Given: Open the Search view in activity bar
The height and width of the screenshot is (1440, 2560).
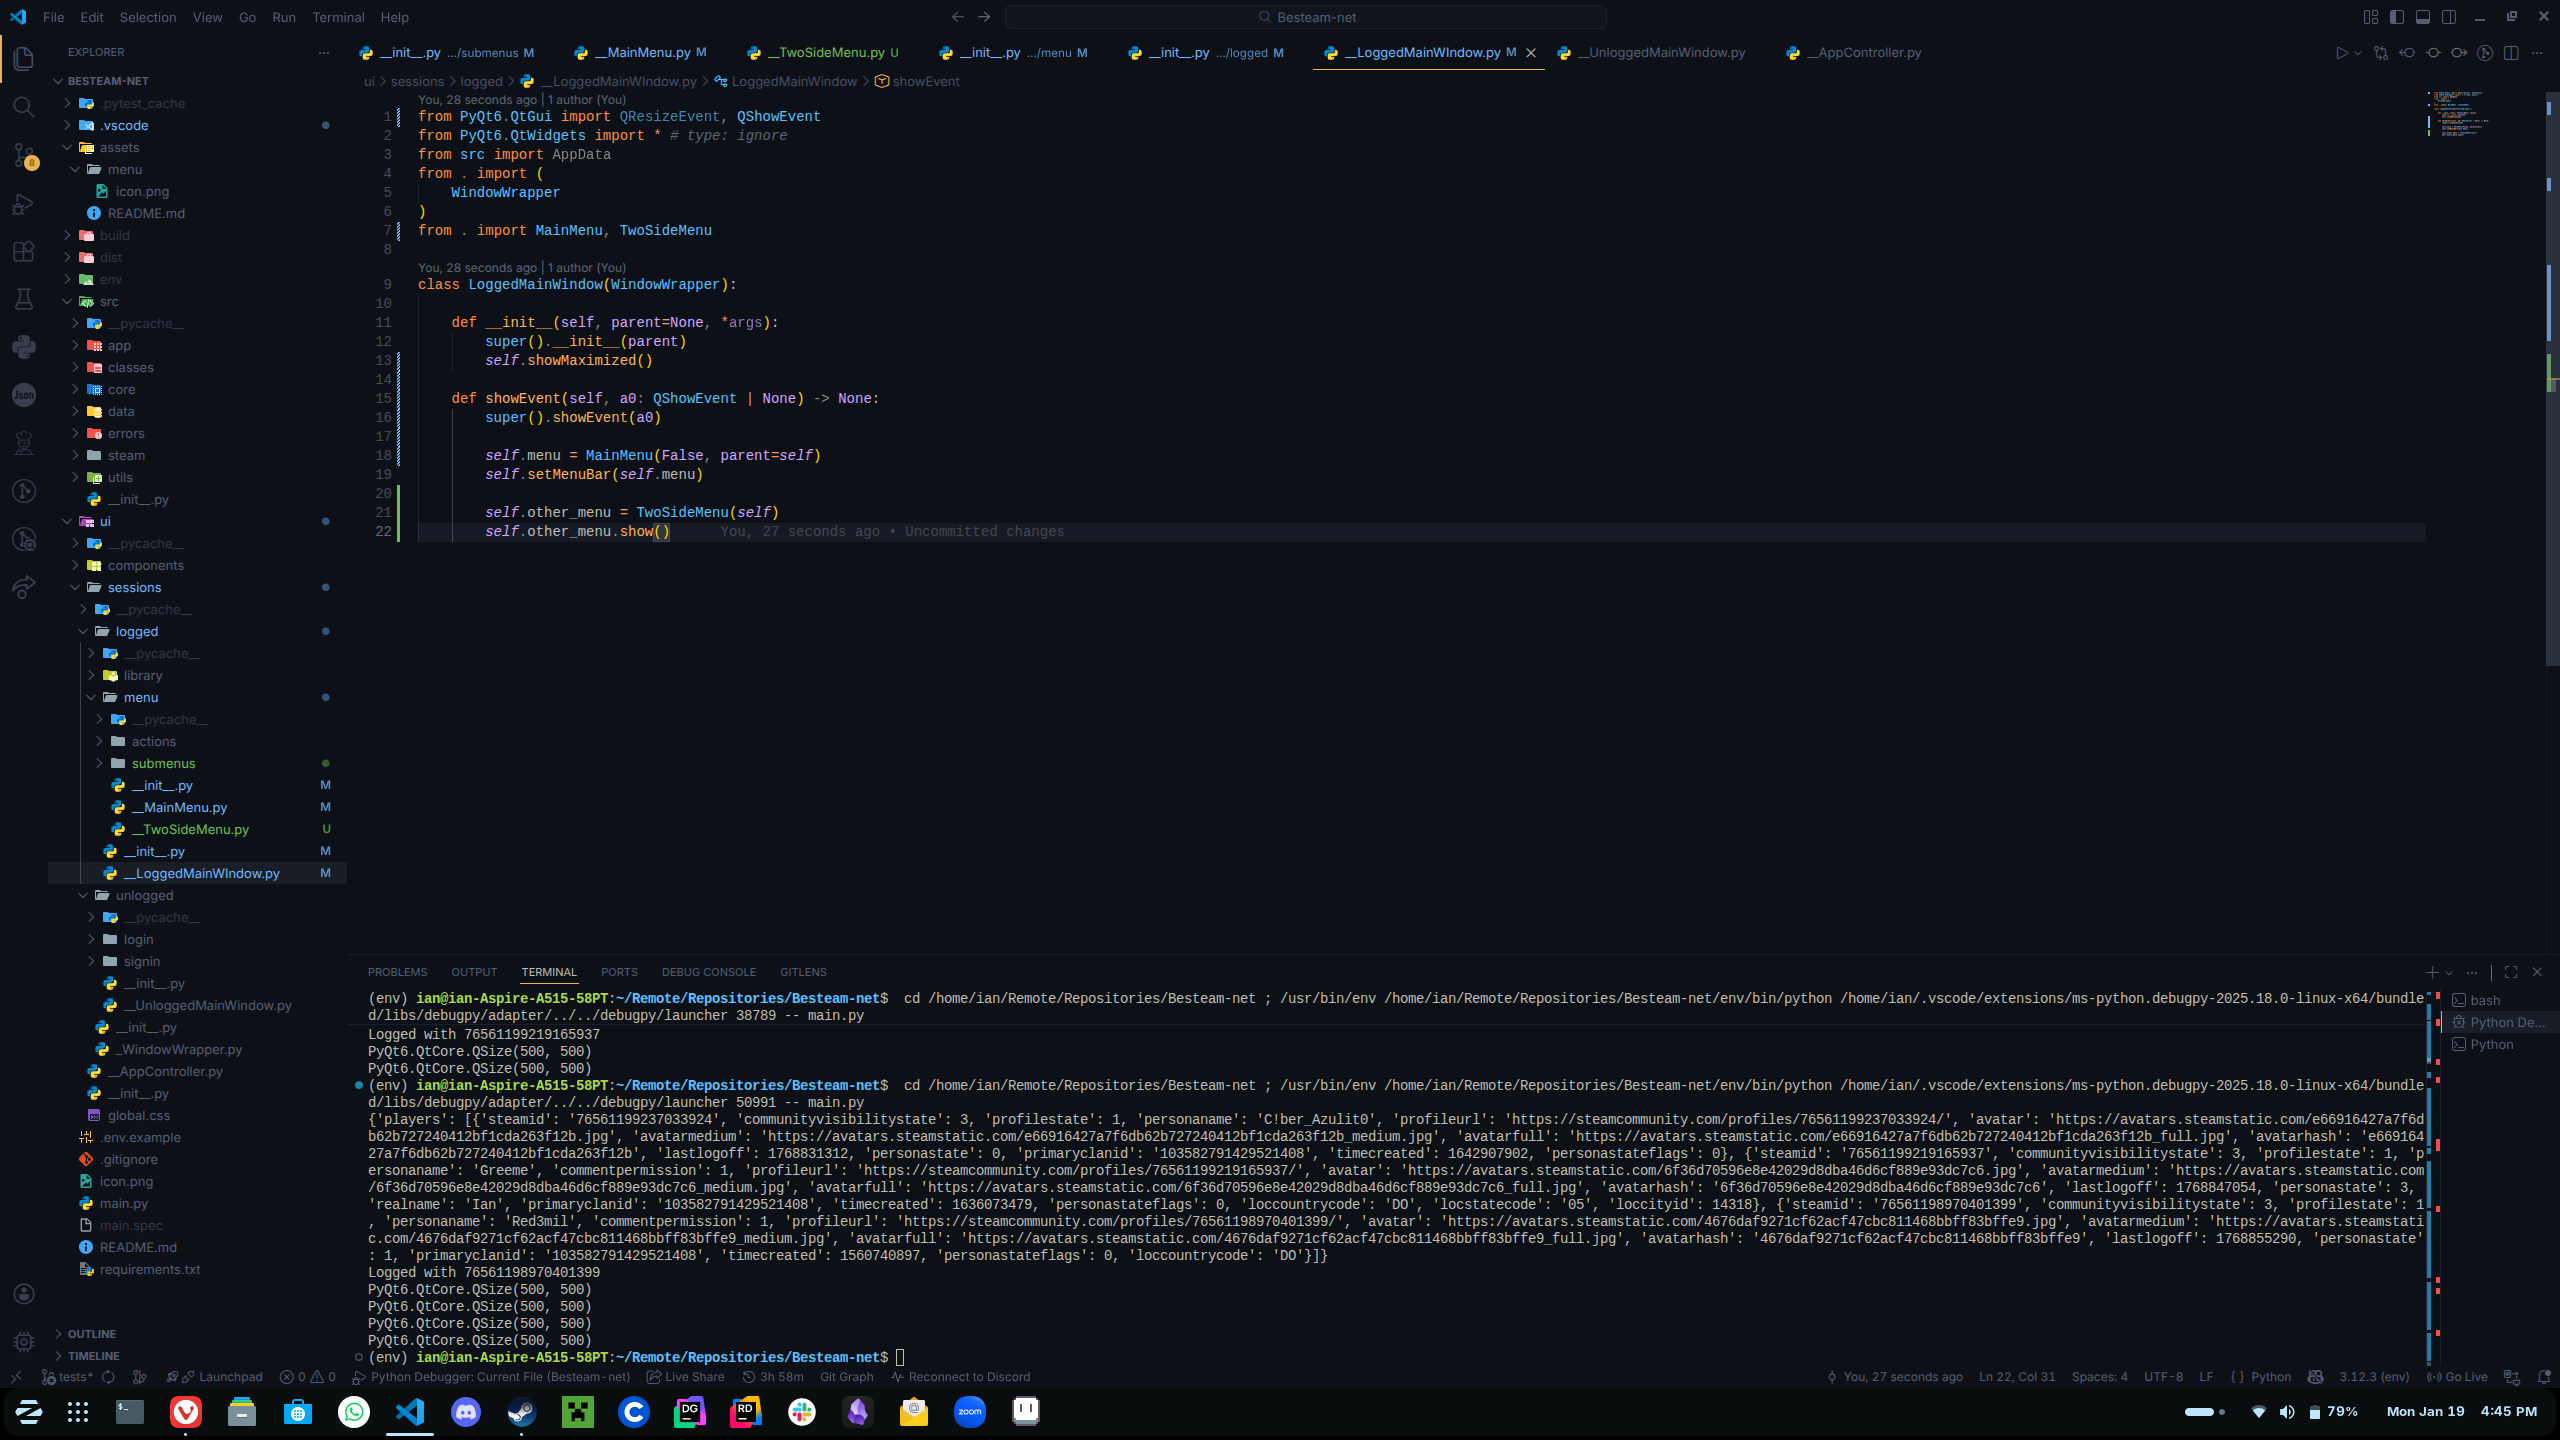Looking at the screenshot, I should coord(24,107).
